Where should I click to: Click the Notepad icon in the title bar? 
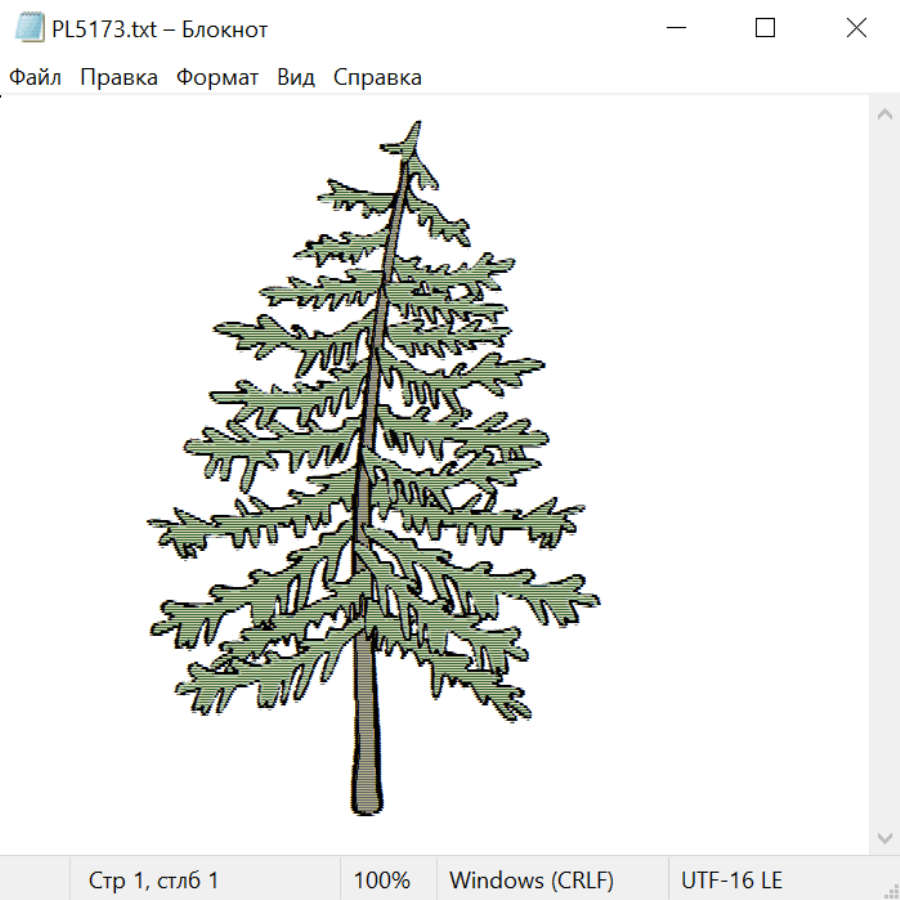(29, 28)
